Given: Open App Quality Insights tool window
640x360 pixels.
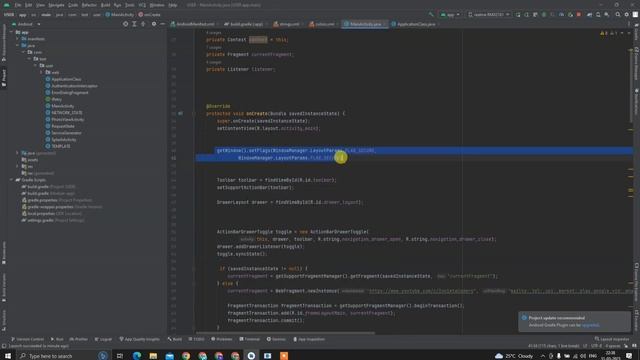Looking at the screenshot, I should 140,339.
